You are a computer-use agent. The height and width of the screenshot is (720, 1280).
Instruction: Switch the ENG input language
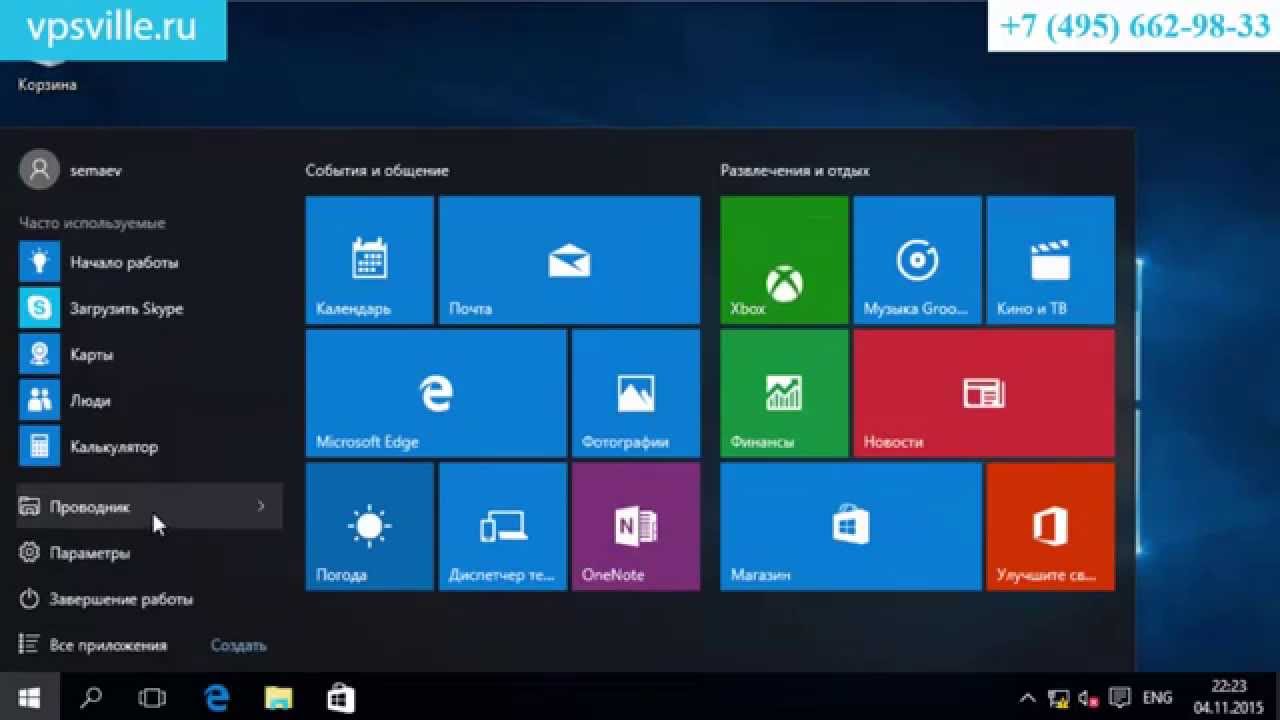point(1157,697)
